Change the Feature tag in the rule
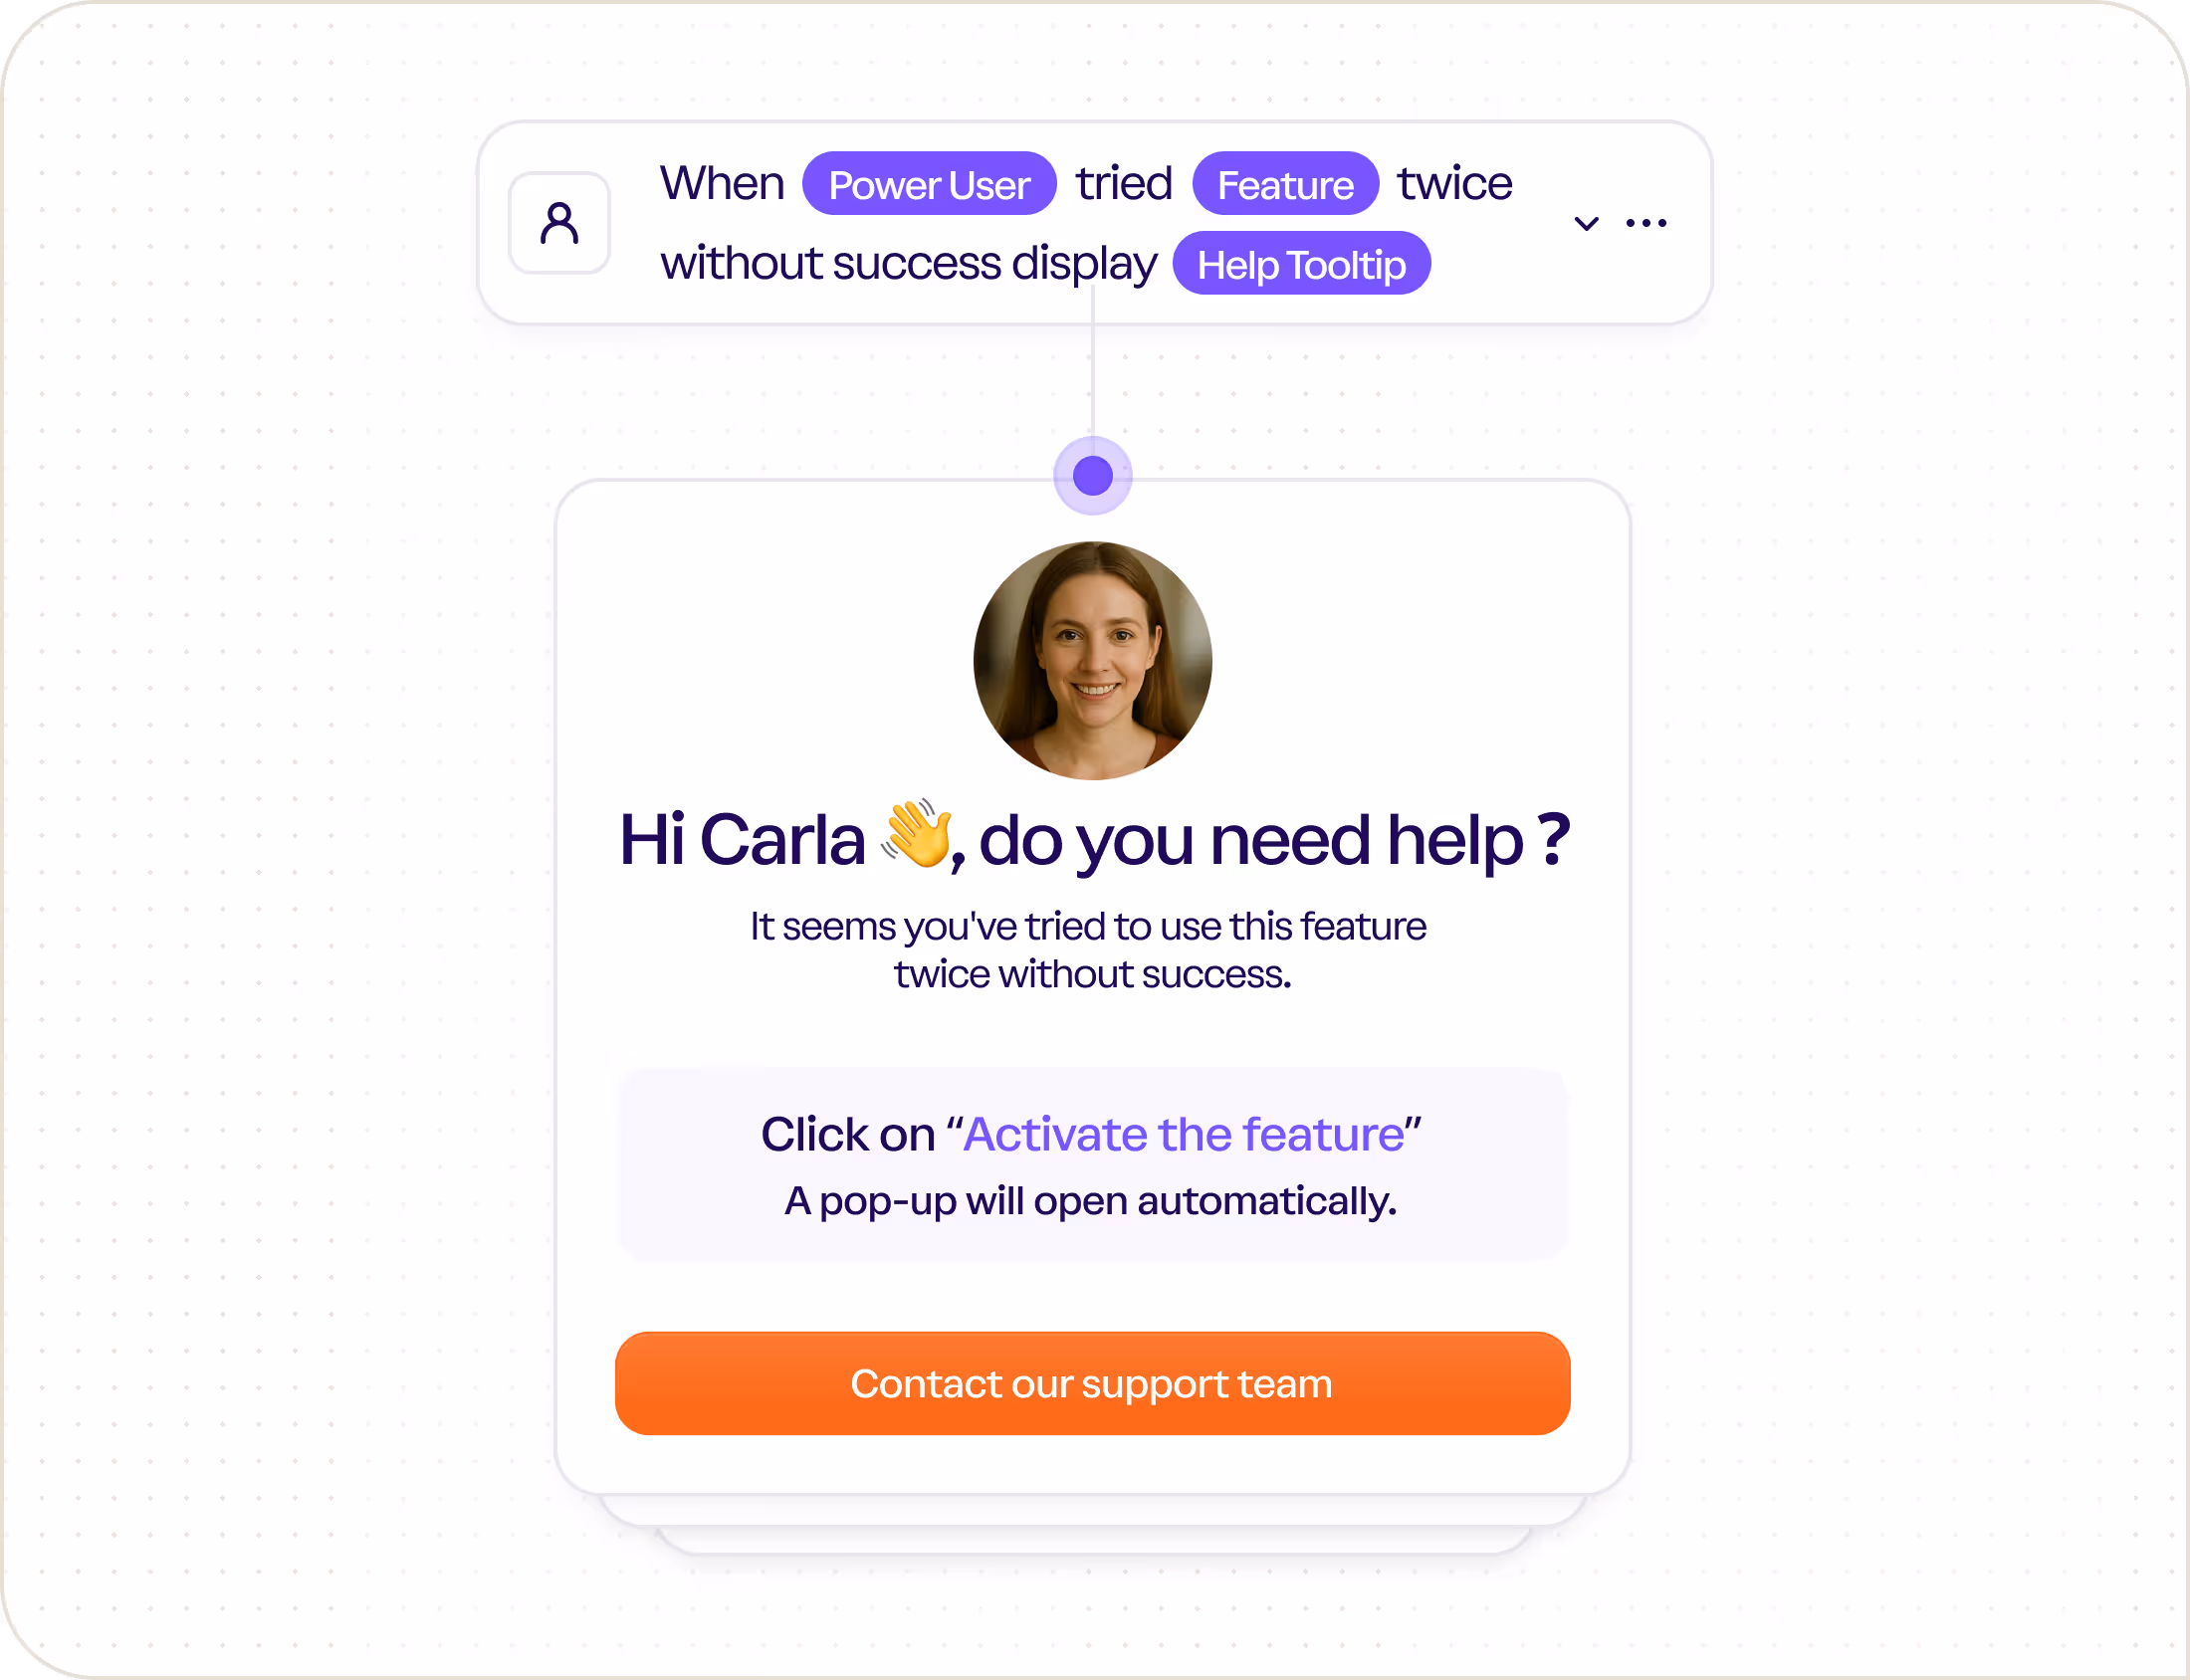This screenshot has height=1680, width=2190. point(1285,184)
